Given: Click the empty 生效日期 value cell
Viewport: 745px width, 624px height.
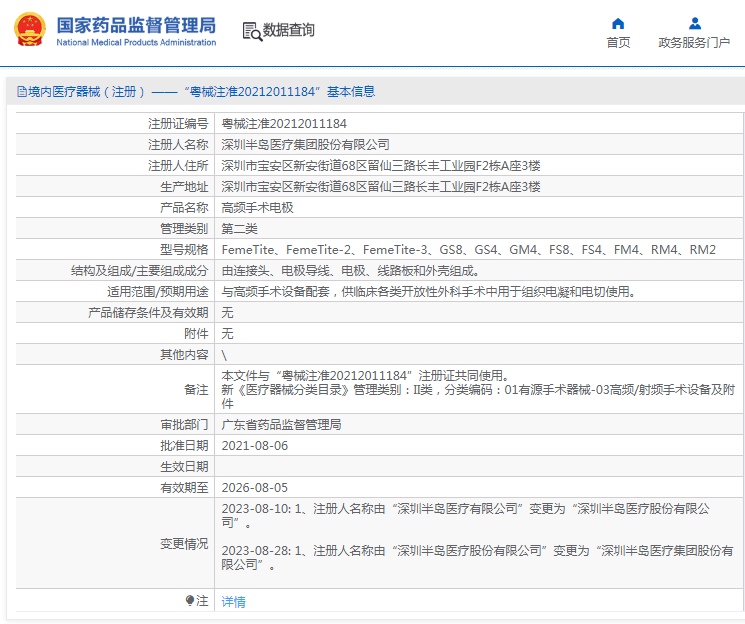Looking at the screenshot, I should tap(479, 466).
